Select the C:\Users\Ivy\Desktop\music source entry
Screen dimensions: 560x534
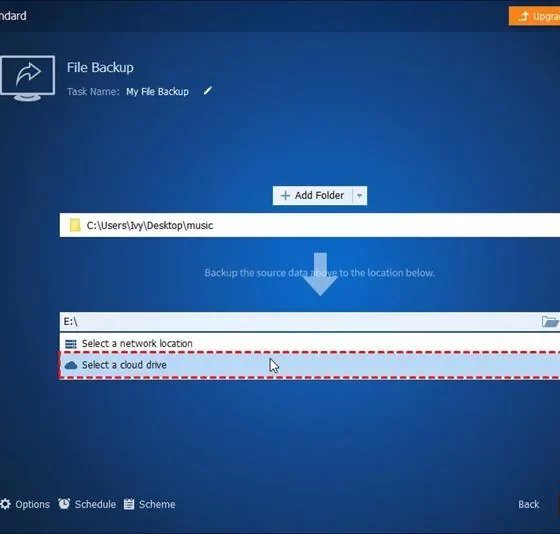point(310,225)
